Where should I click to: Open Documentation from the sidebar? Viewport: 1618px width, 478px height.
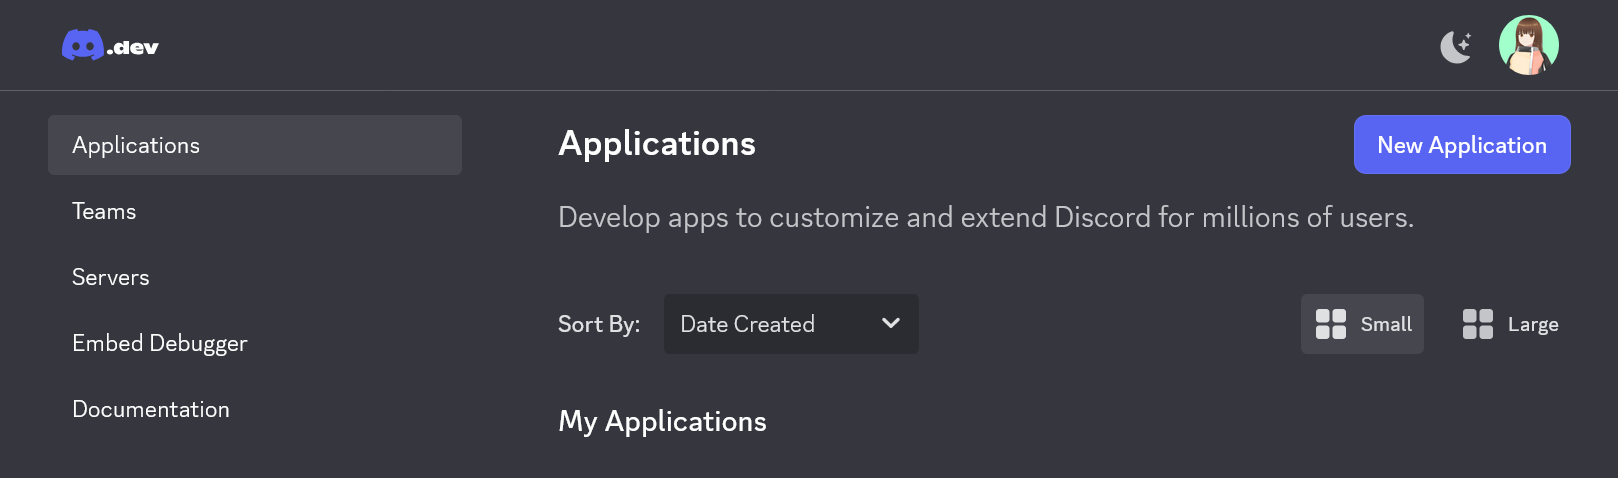click(151, 409)
